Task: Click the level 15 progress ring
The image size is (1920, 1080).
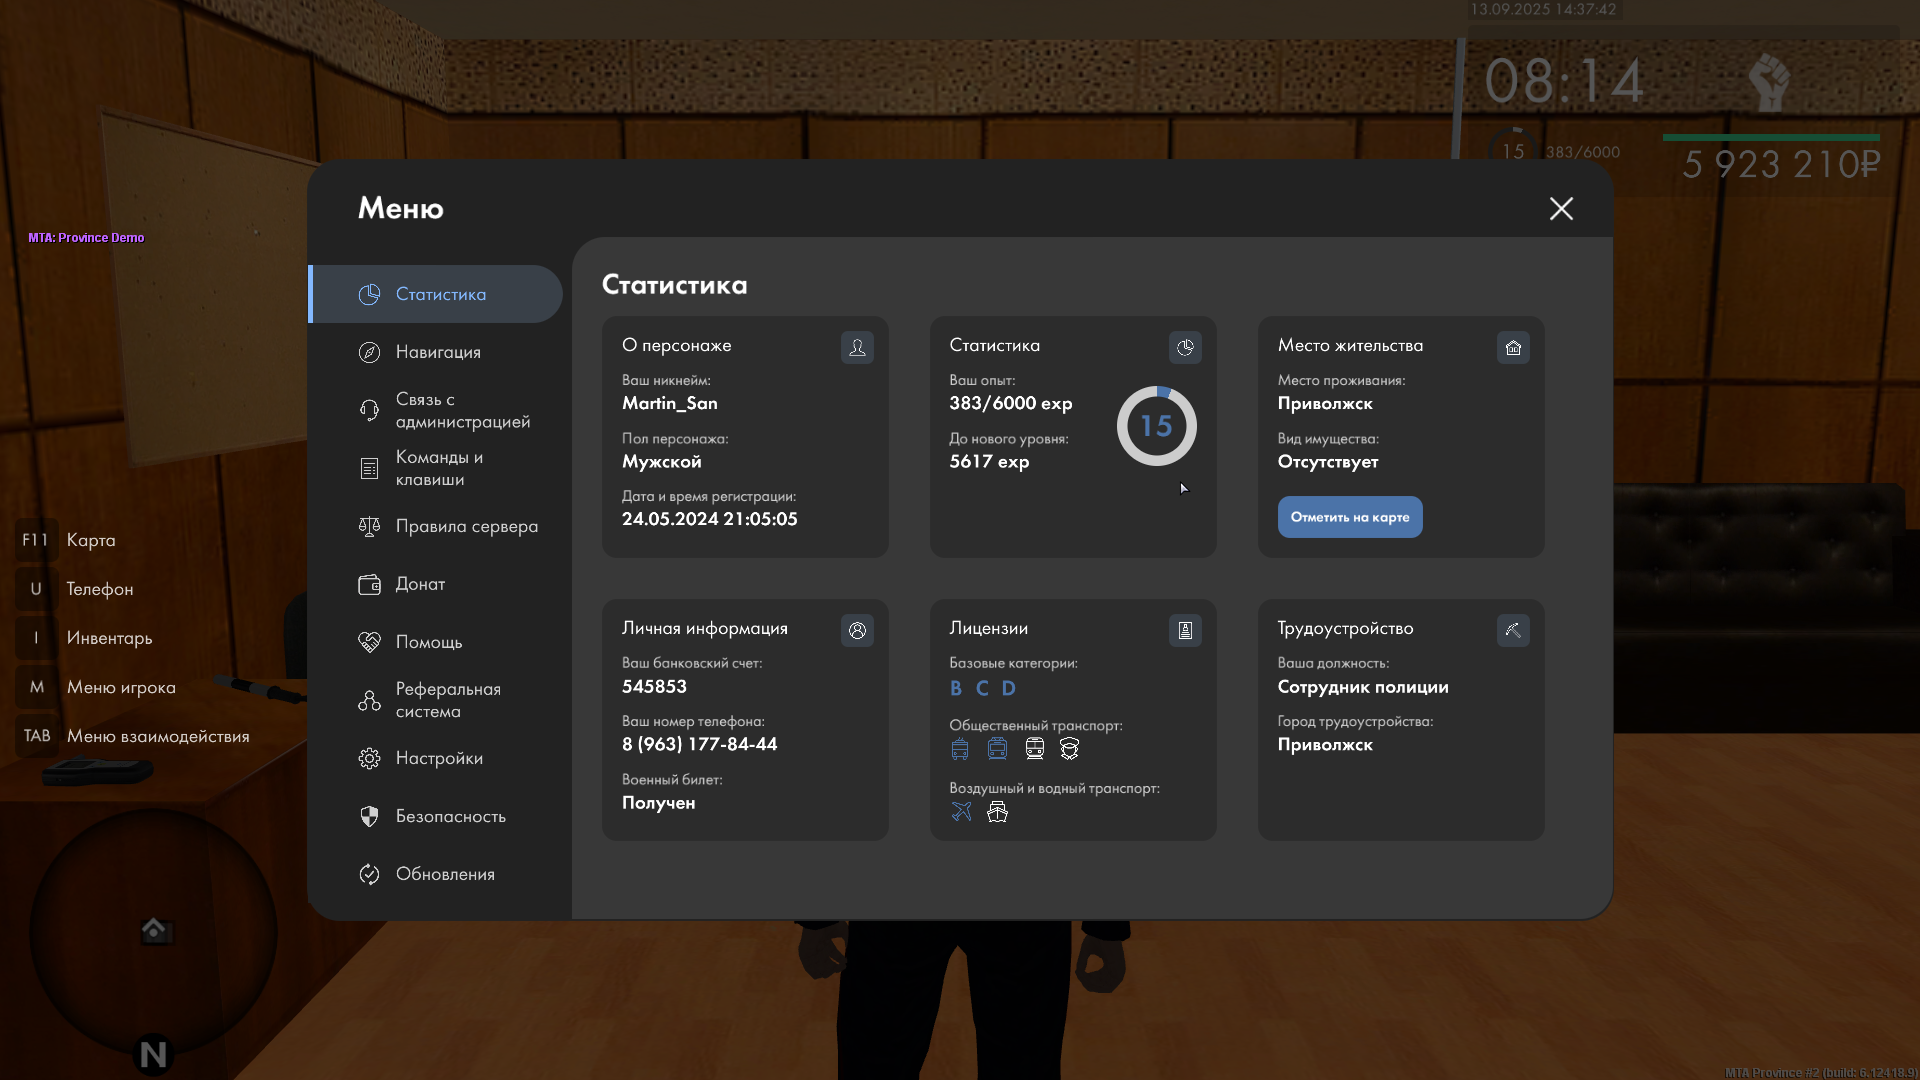Action: click(x=1156, y=426)
